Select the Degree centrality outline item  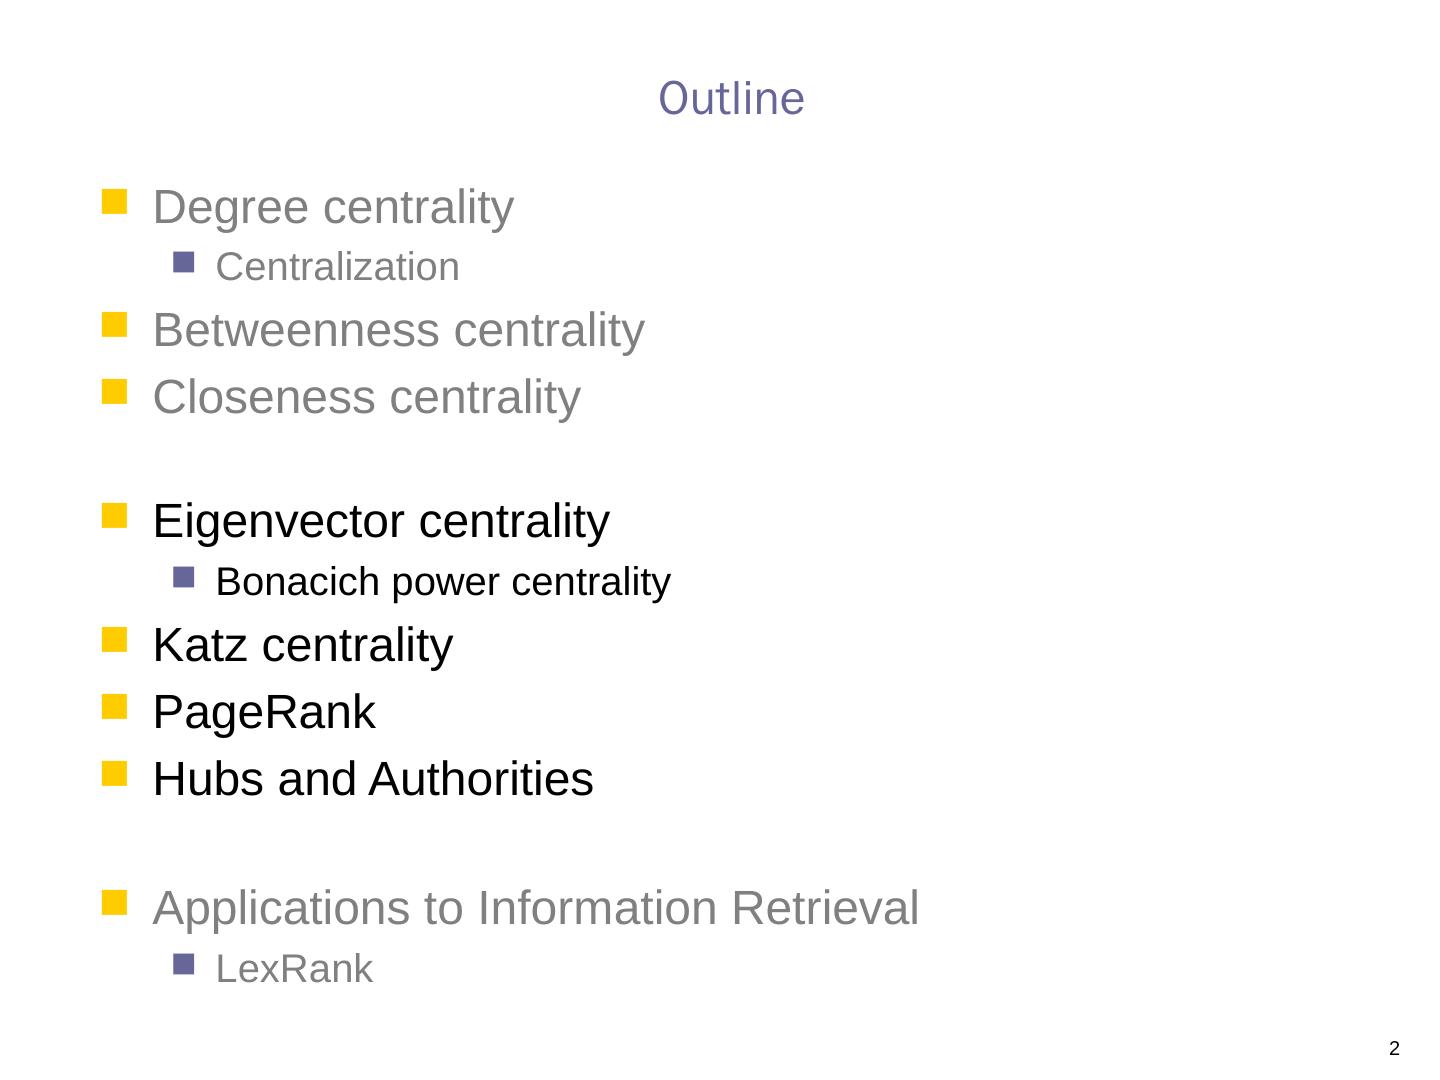(333, 208)
